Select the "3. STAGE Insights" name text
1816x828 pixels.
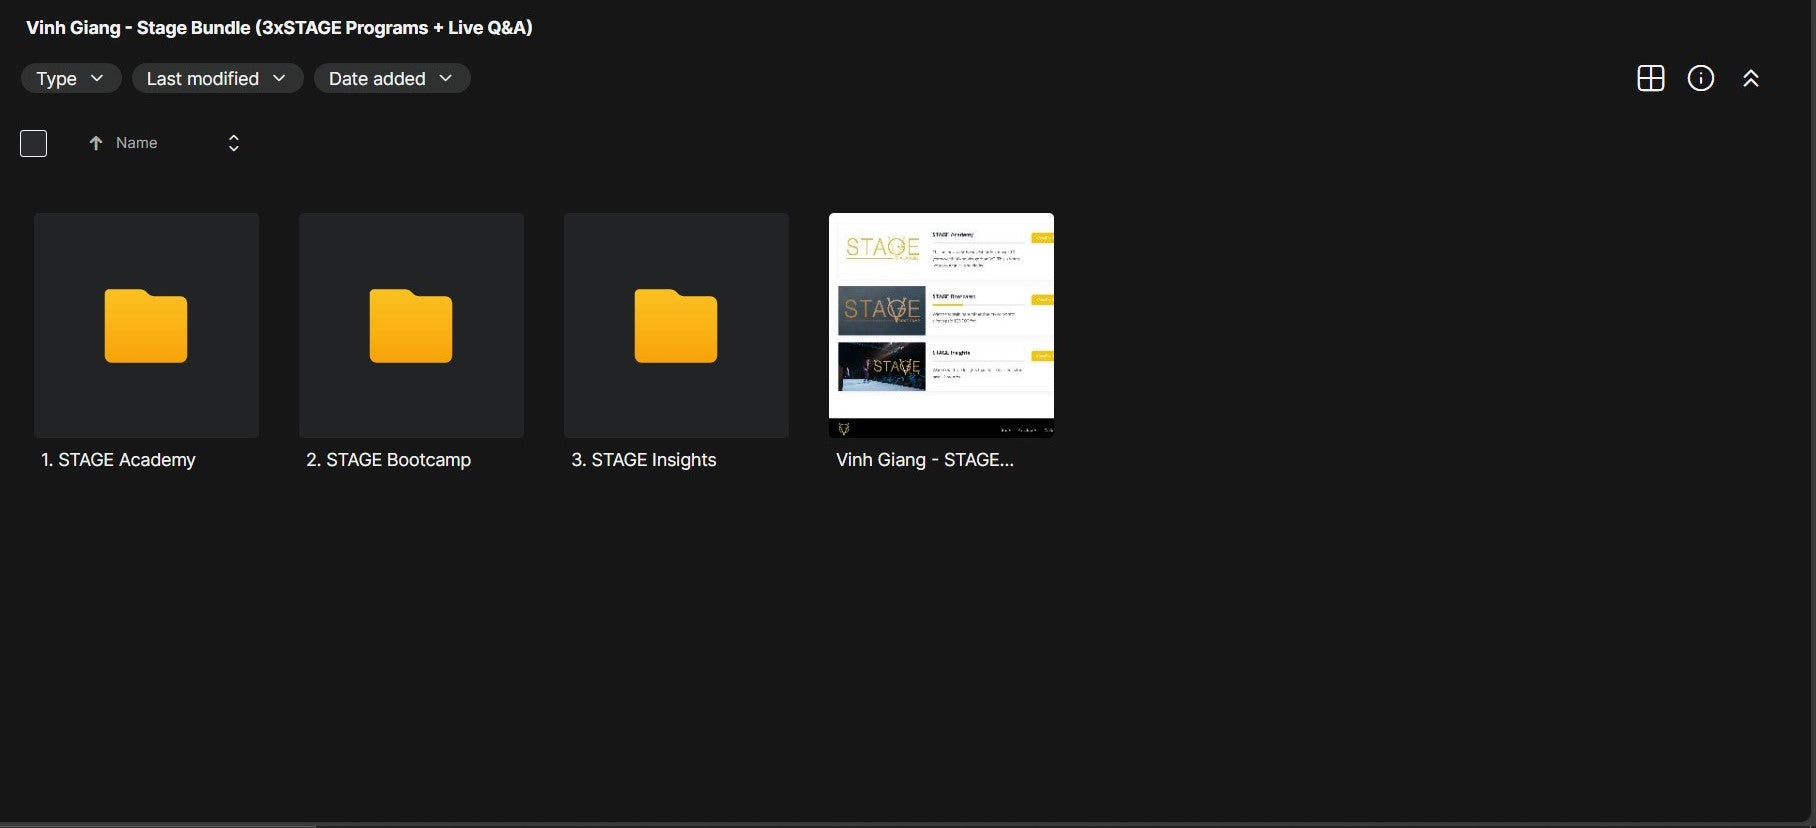pos(643,460)
